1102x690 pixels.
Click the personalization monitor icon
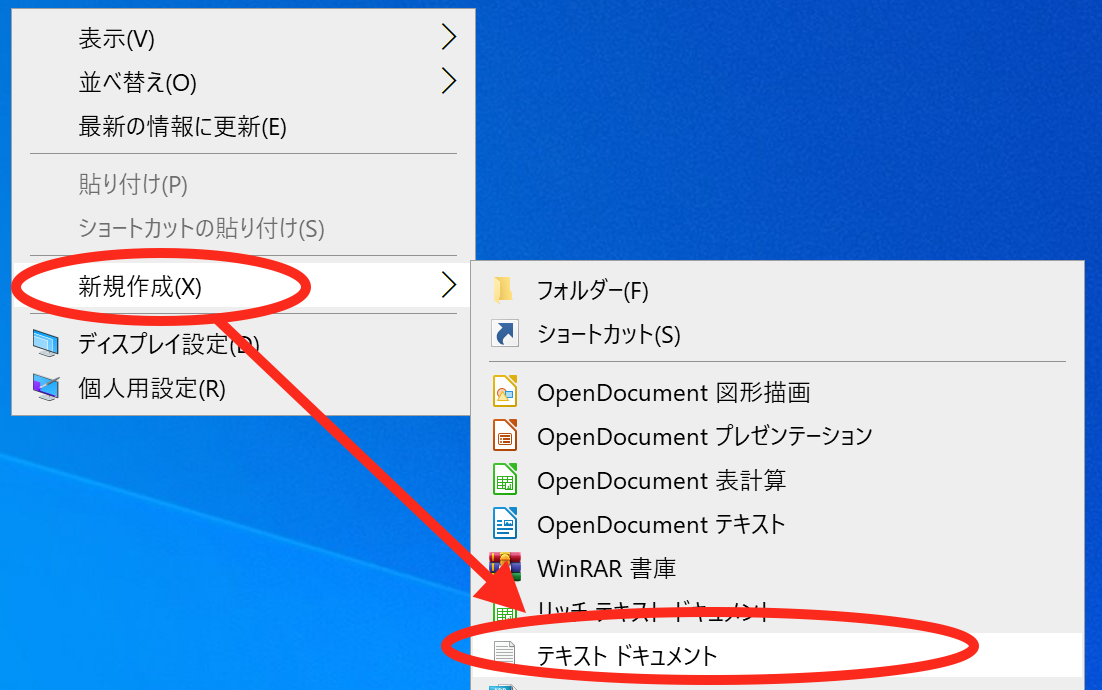tap(46, 387)
